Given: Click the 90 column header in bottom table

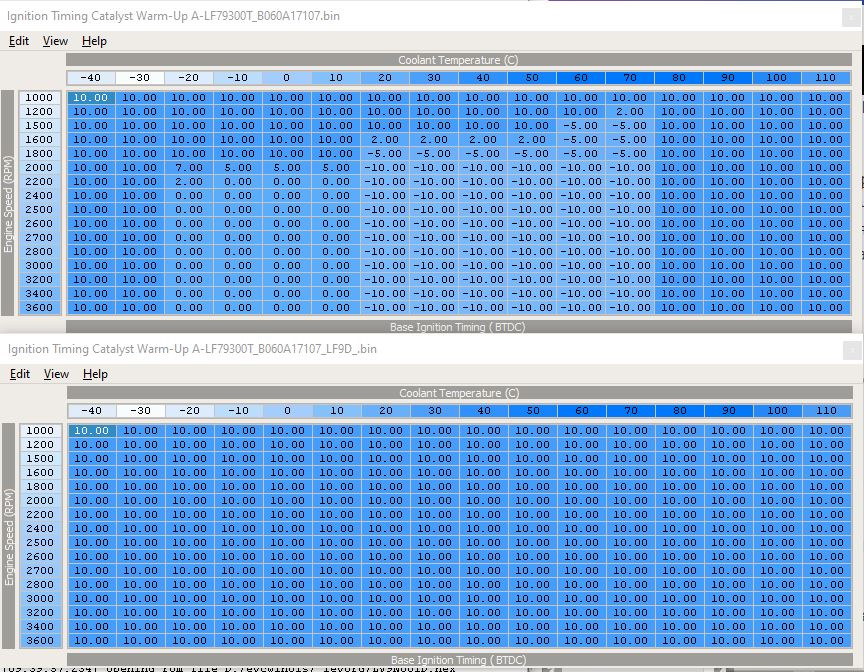Looking at the screenshot, I should point(728,410).
